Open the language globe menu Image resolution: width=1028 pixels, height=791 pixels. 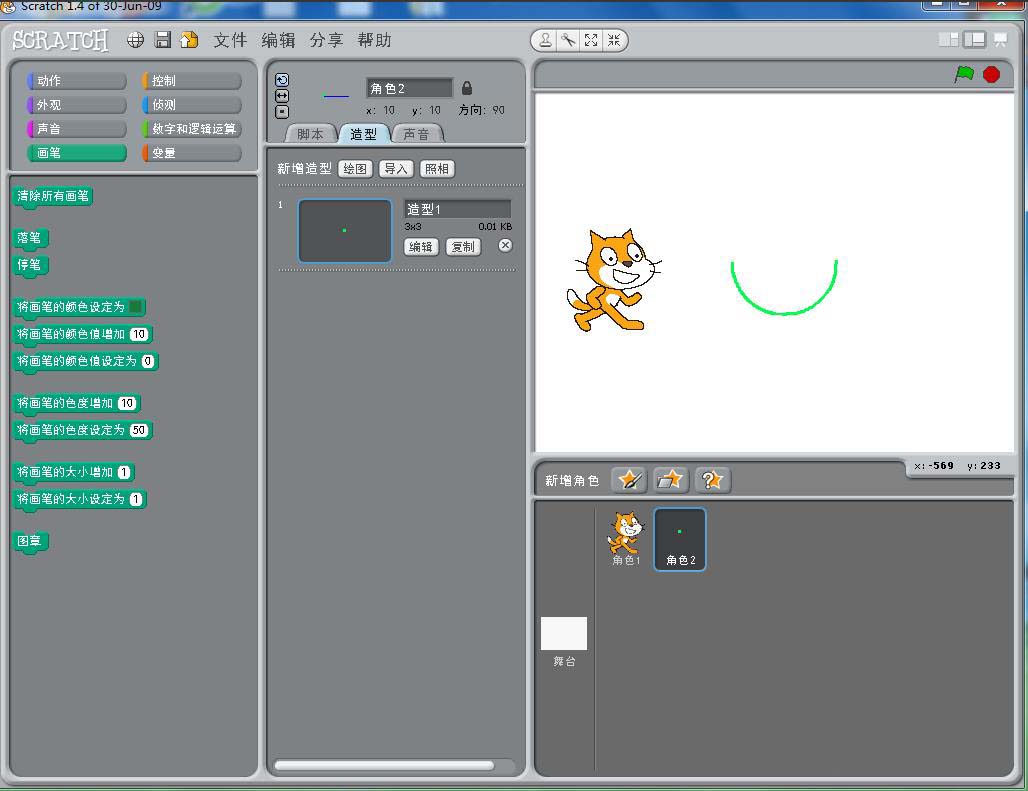point(135,40)
